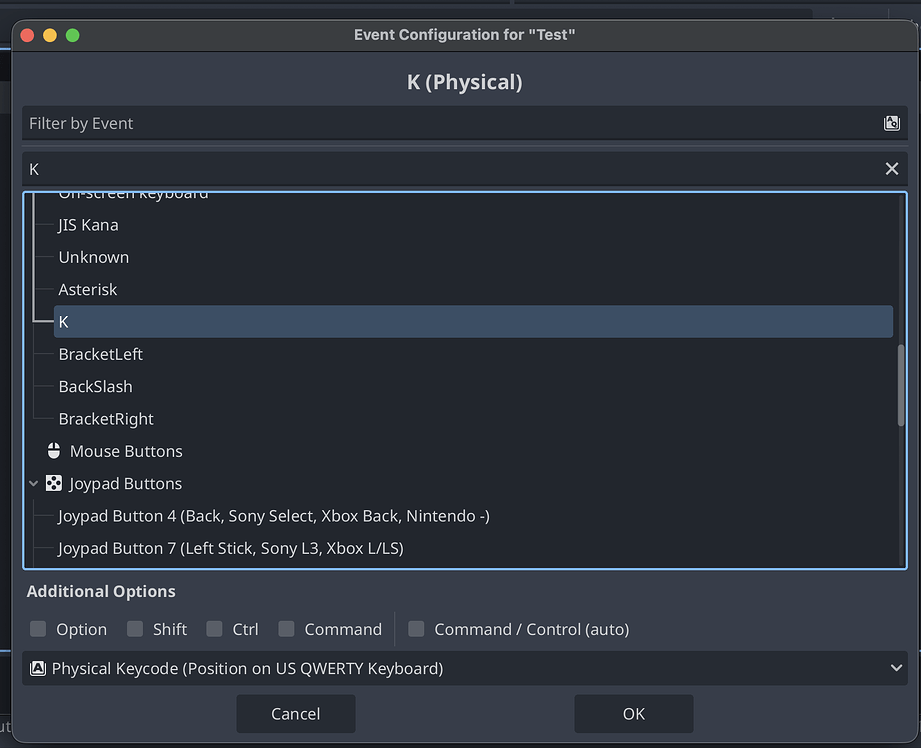Click the keyboard icon on the keycode selector

click(x=37, y=667)
